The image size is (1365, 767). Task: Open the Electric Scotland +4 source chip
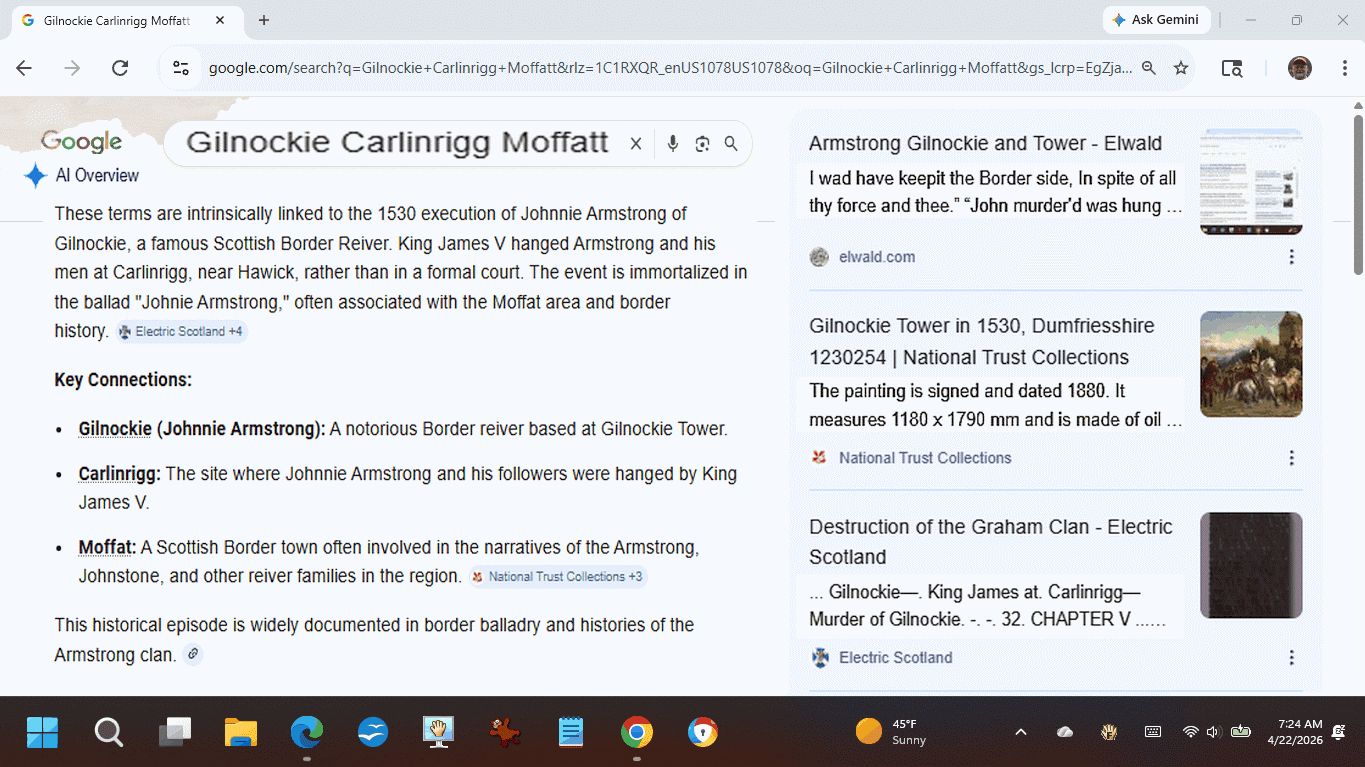tap(181, 332)
